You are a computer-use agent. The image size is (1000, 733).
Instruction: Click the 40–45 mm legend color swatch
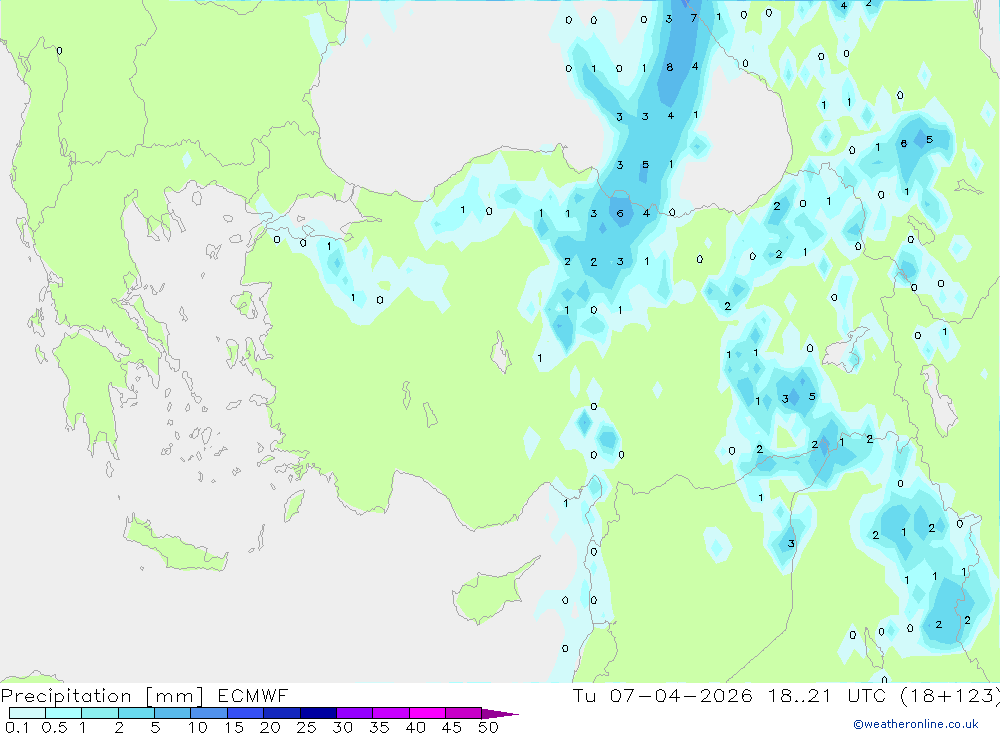coord(427,713)
